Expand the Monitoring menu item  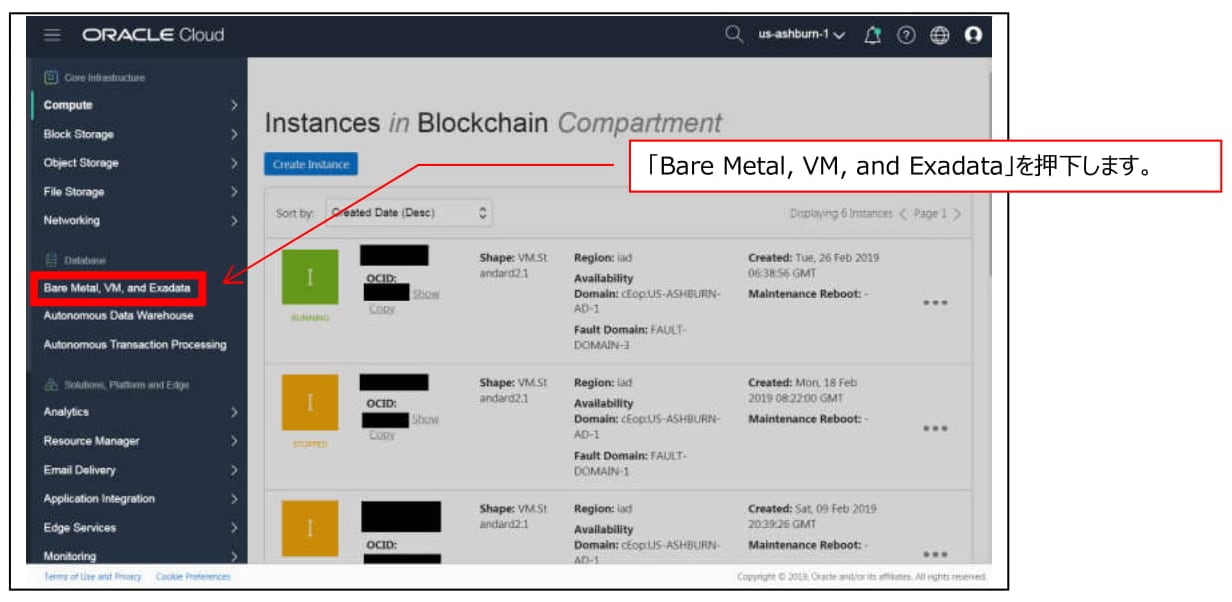tap(139, 556)
